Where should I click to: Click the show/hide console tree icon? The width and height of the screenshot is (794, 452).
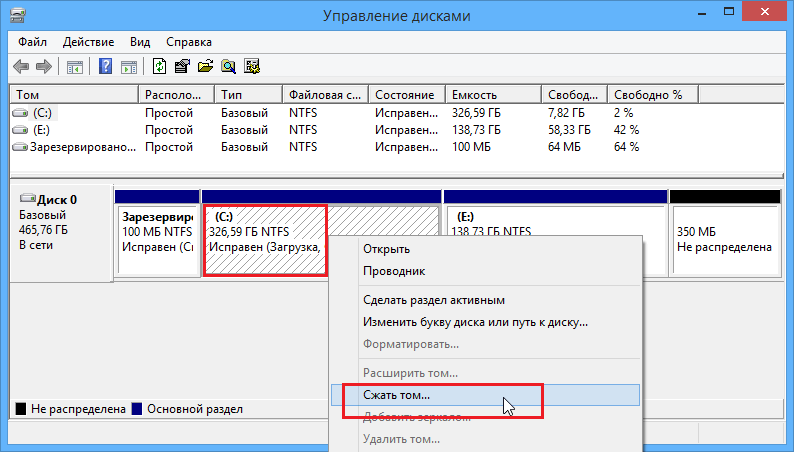pos(75,67)
